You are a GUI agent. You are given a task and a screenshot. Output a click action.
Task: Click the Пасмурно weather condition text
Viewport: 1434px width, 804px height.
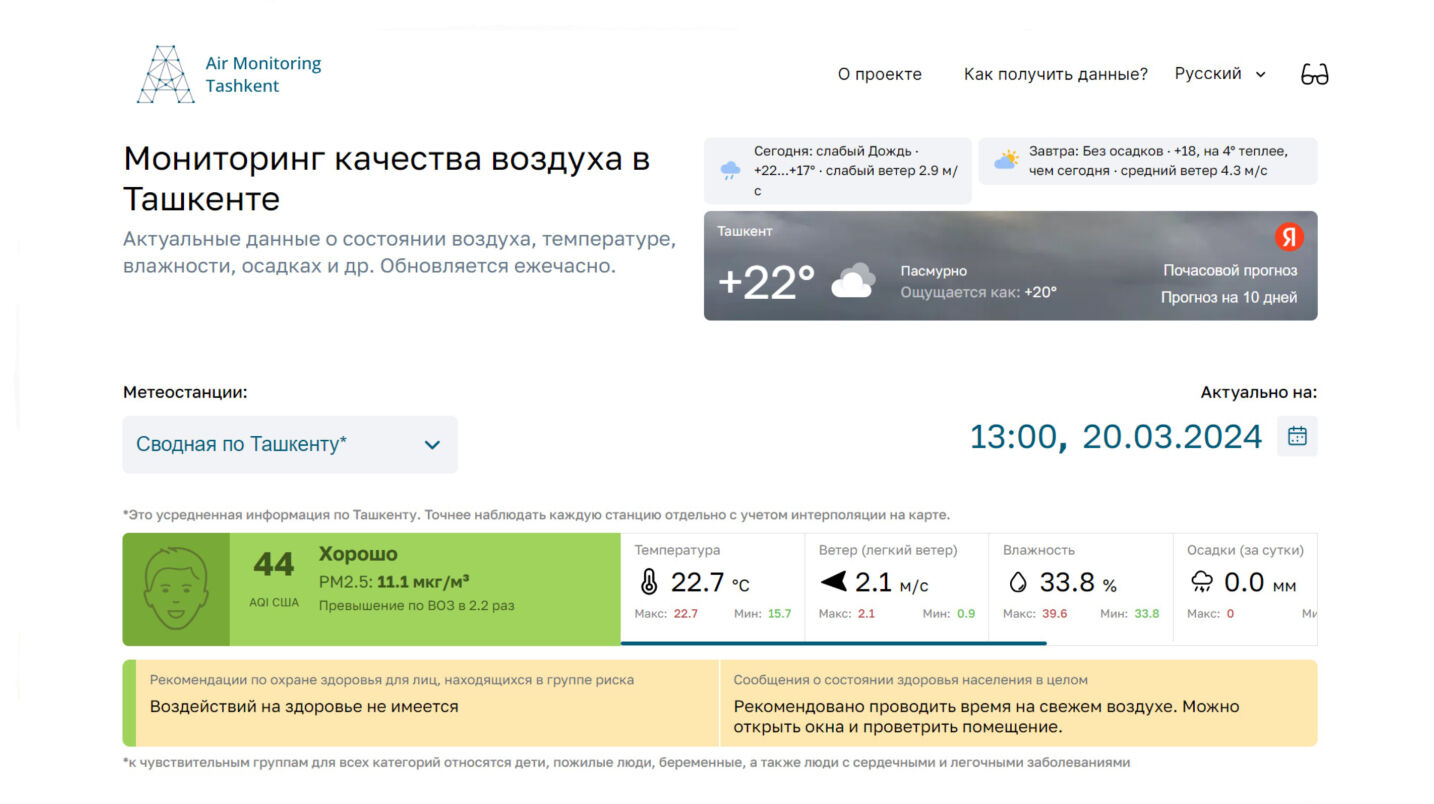click(934, 271)
